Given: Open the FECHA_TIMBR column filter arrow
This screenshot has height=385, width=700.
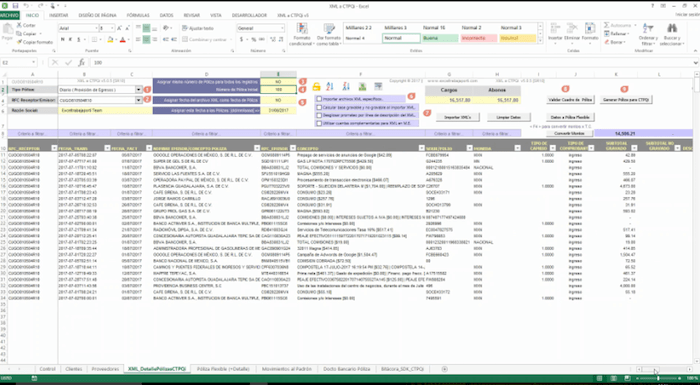Looking at the screenshot, I should (x=107, y=148).
